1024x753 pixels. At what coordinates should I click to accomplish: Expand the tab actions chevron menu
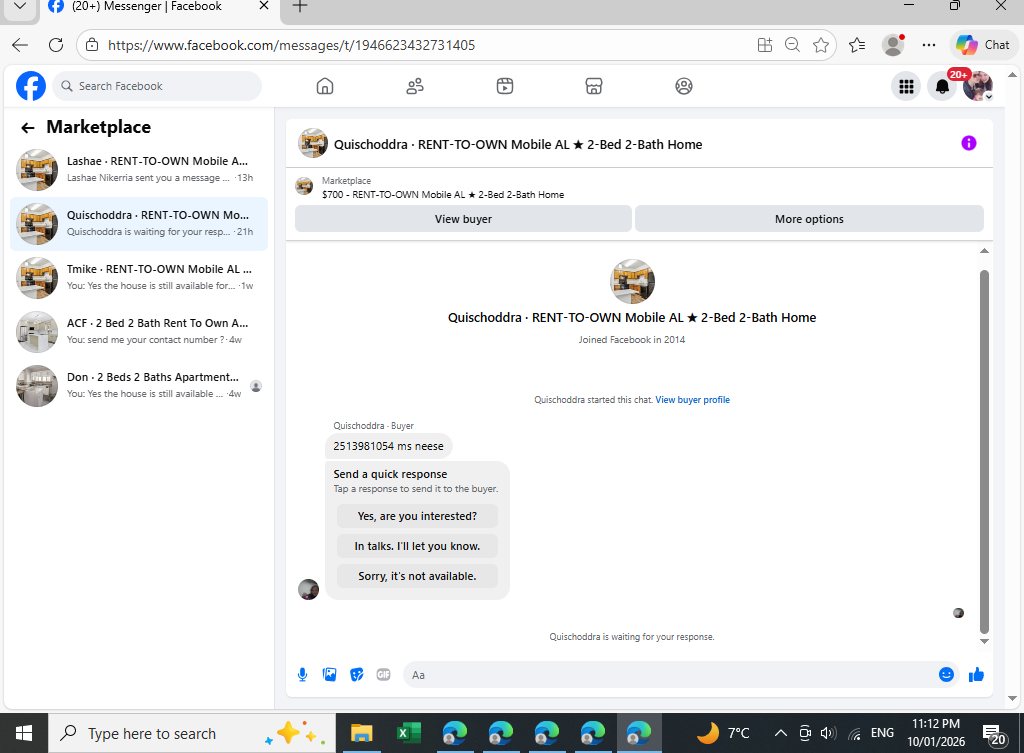pyautogui.click(x=20, y=7)
